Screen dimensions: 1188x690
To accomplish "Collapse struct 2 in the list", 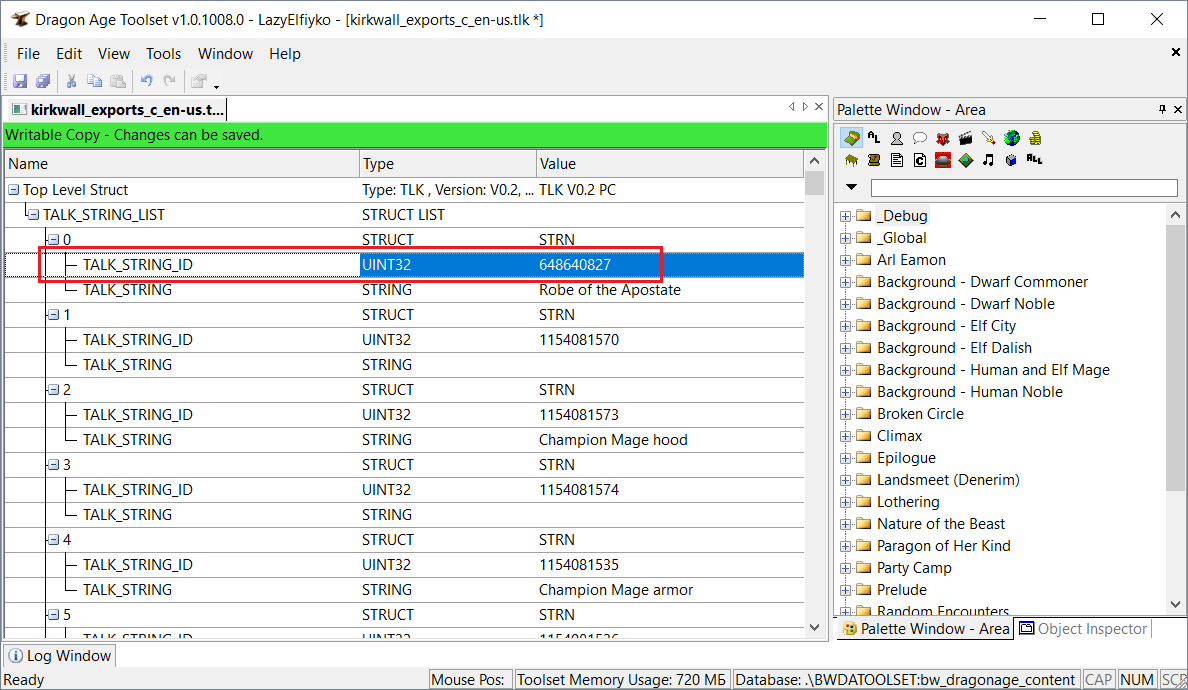I will click(53, 390).
